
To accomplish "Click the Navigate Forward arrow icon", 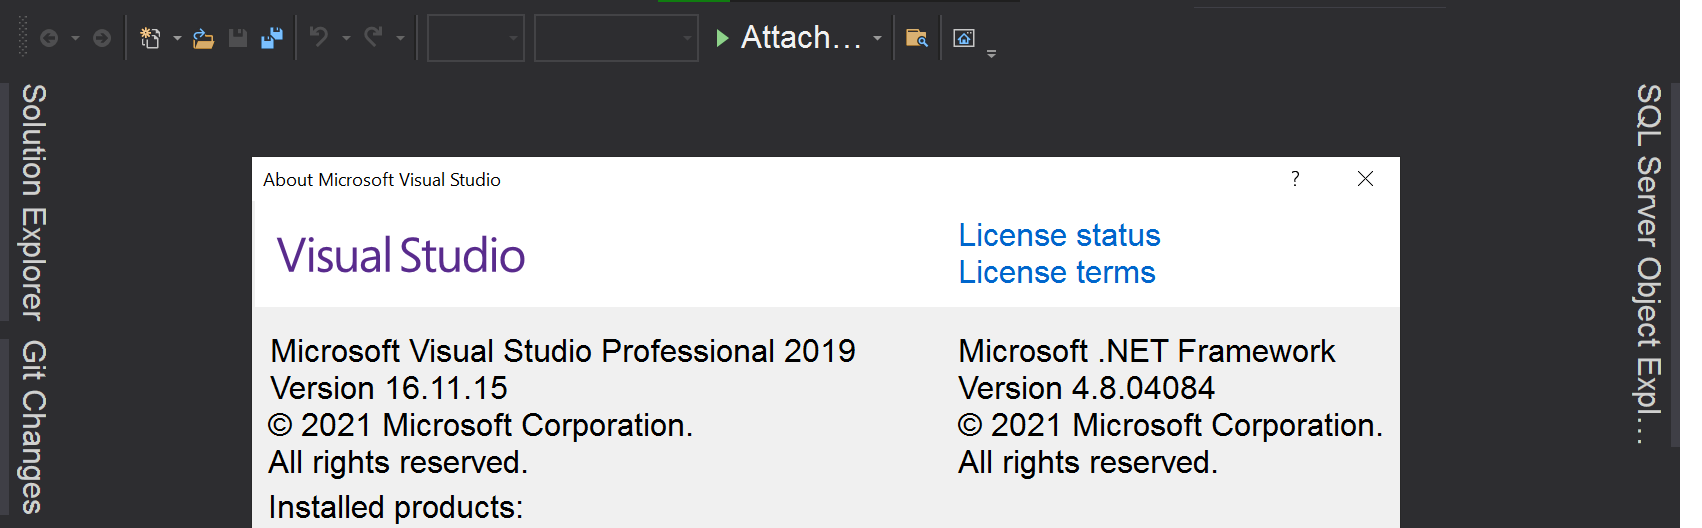I will click(x=102, y=38).
